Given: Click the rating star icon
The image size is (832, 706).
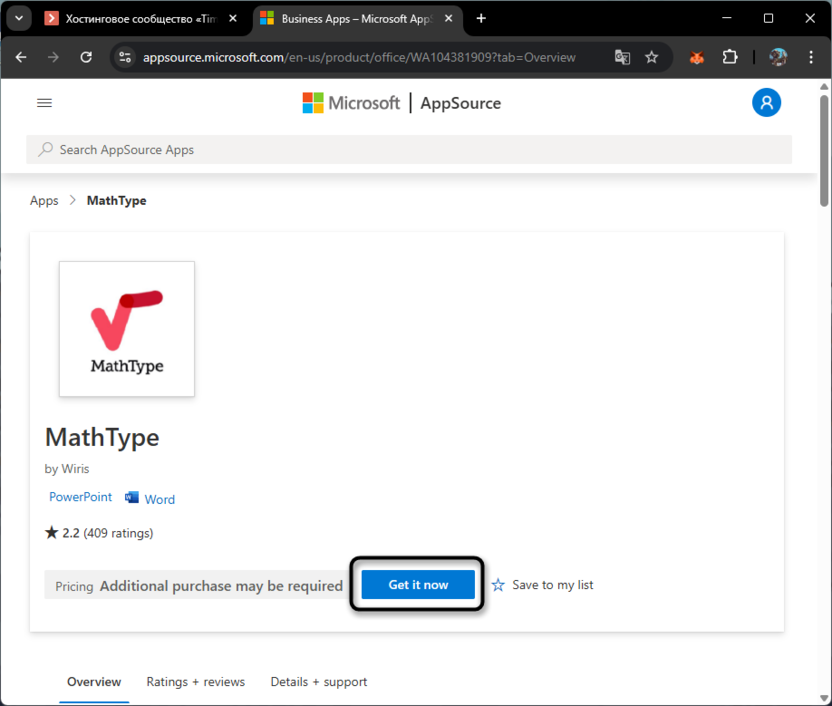Looking at the screenshot, I should (51, 532).
